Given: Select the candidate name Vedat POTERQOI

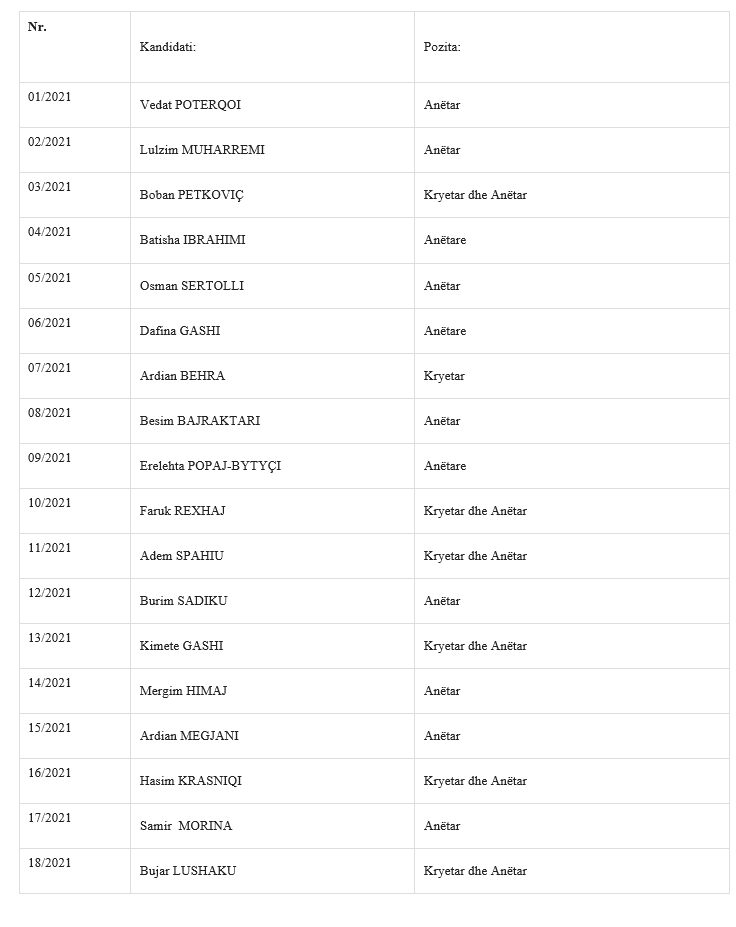Looking at the screenshot, I should (190, 105).
